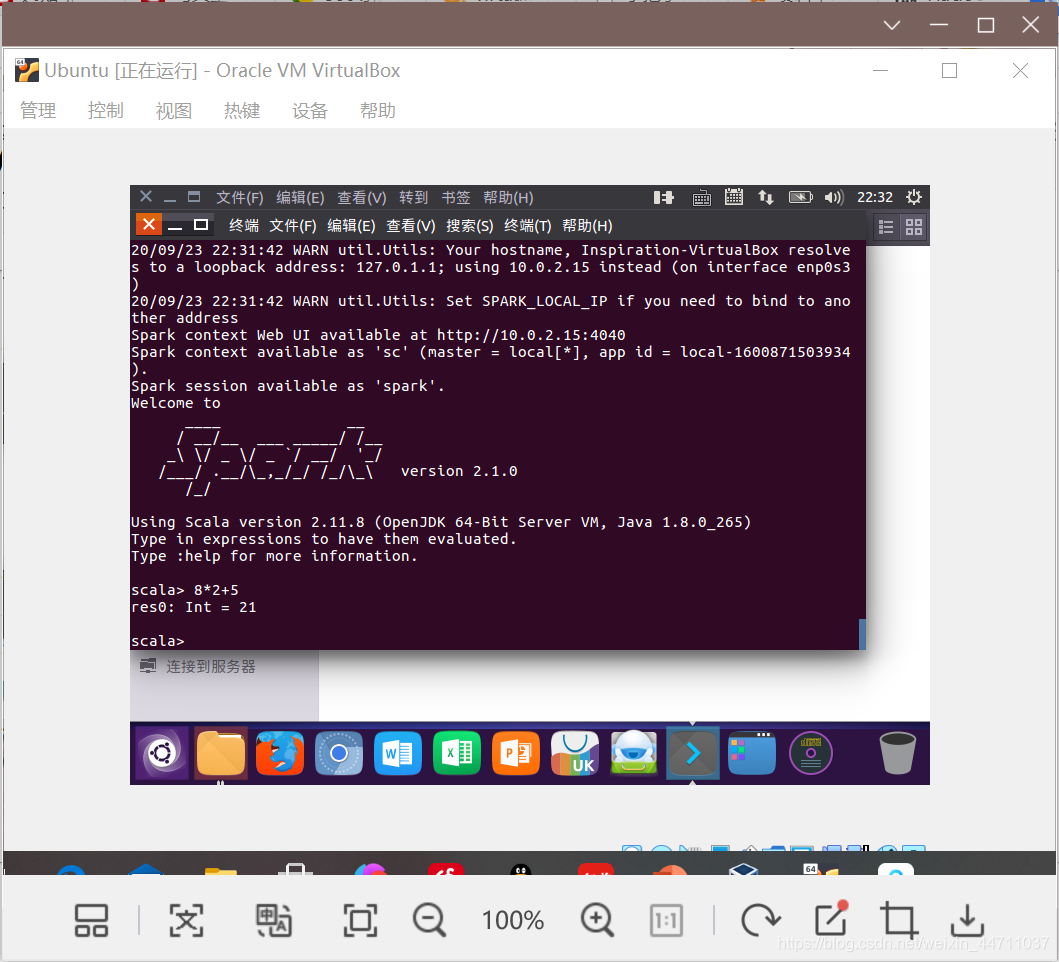Open the VirtualBox 热键 menu
This screenshot has height=962, width=1059.
point(242,110)
